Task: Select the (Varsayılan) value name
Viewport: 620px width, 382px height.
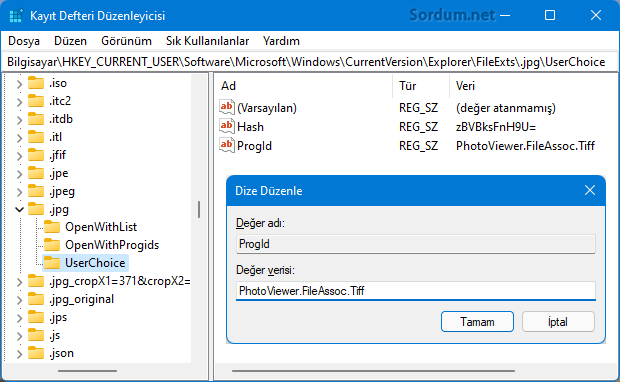Action: tap(267, 108)
